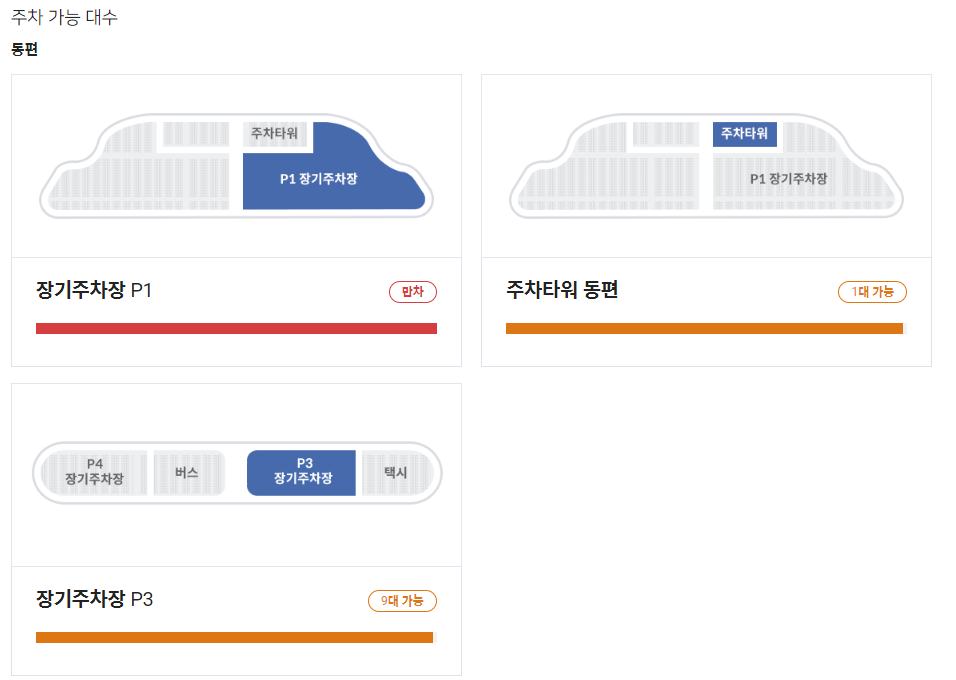Viewport: 956px width, 680px height.
Task: Click the 택시 section in the map
Action: click(396, 473)
